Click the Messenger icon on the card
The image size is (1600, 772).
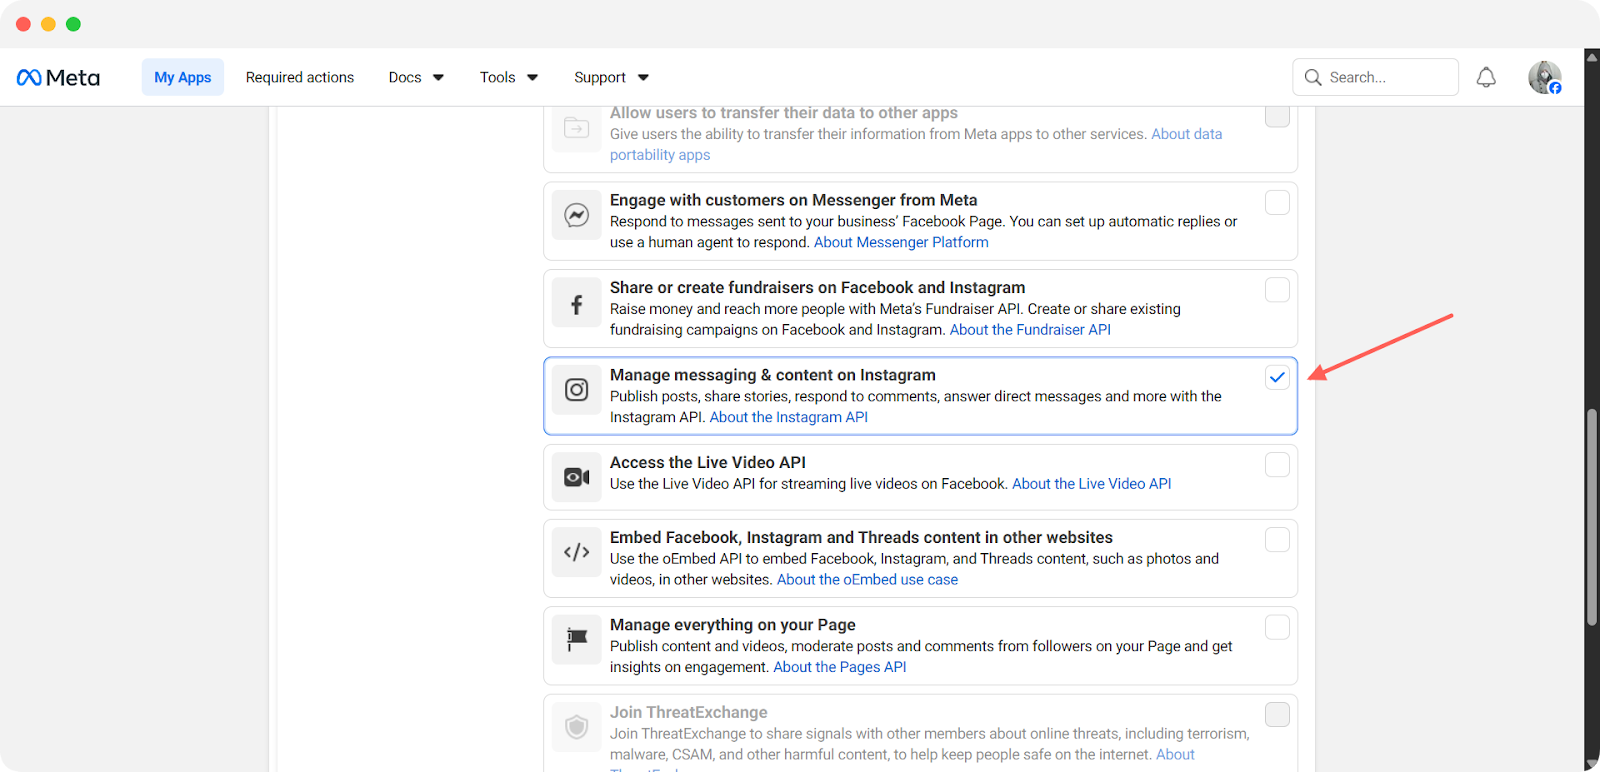coord(577,215)
